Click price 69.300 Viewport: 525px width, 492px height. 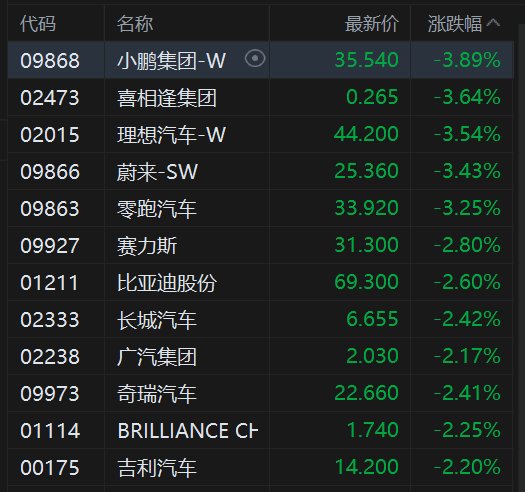tap(367, 282)
